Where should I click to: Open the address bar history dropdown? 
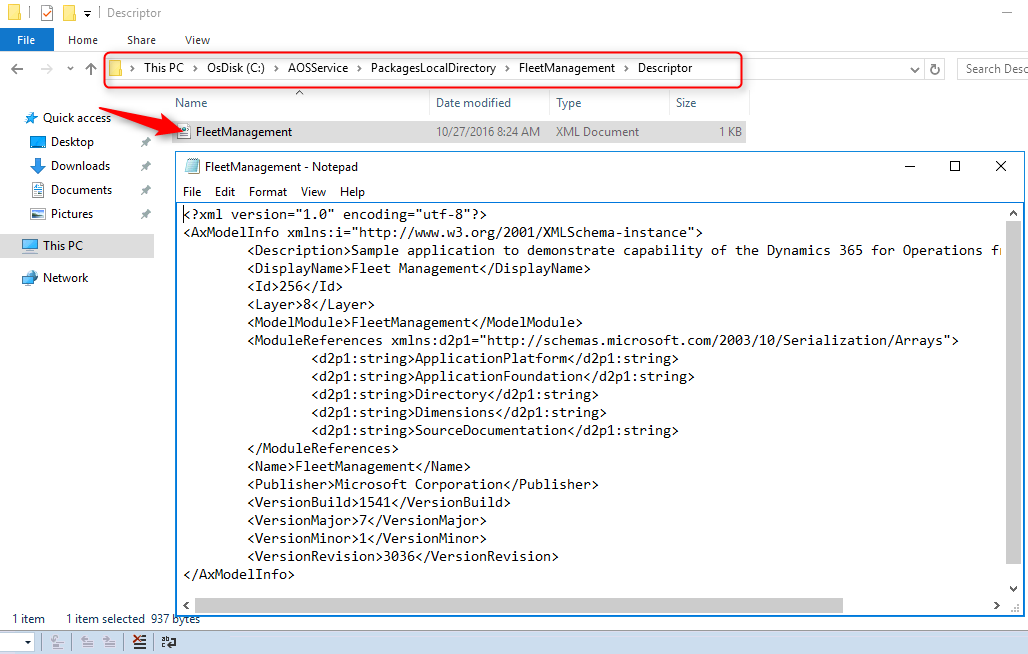click(915, 69)
